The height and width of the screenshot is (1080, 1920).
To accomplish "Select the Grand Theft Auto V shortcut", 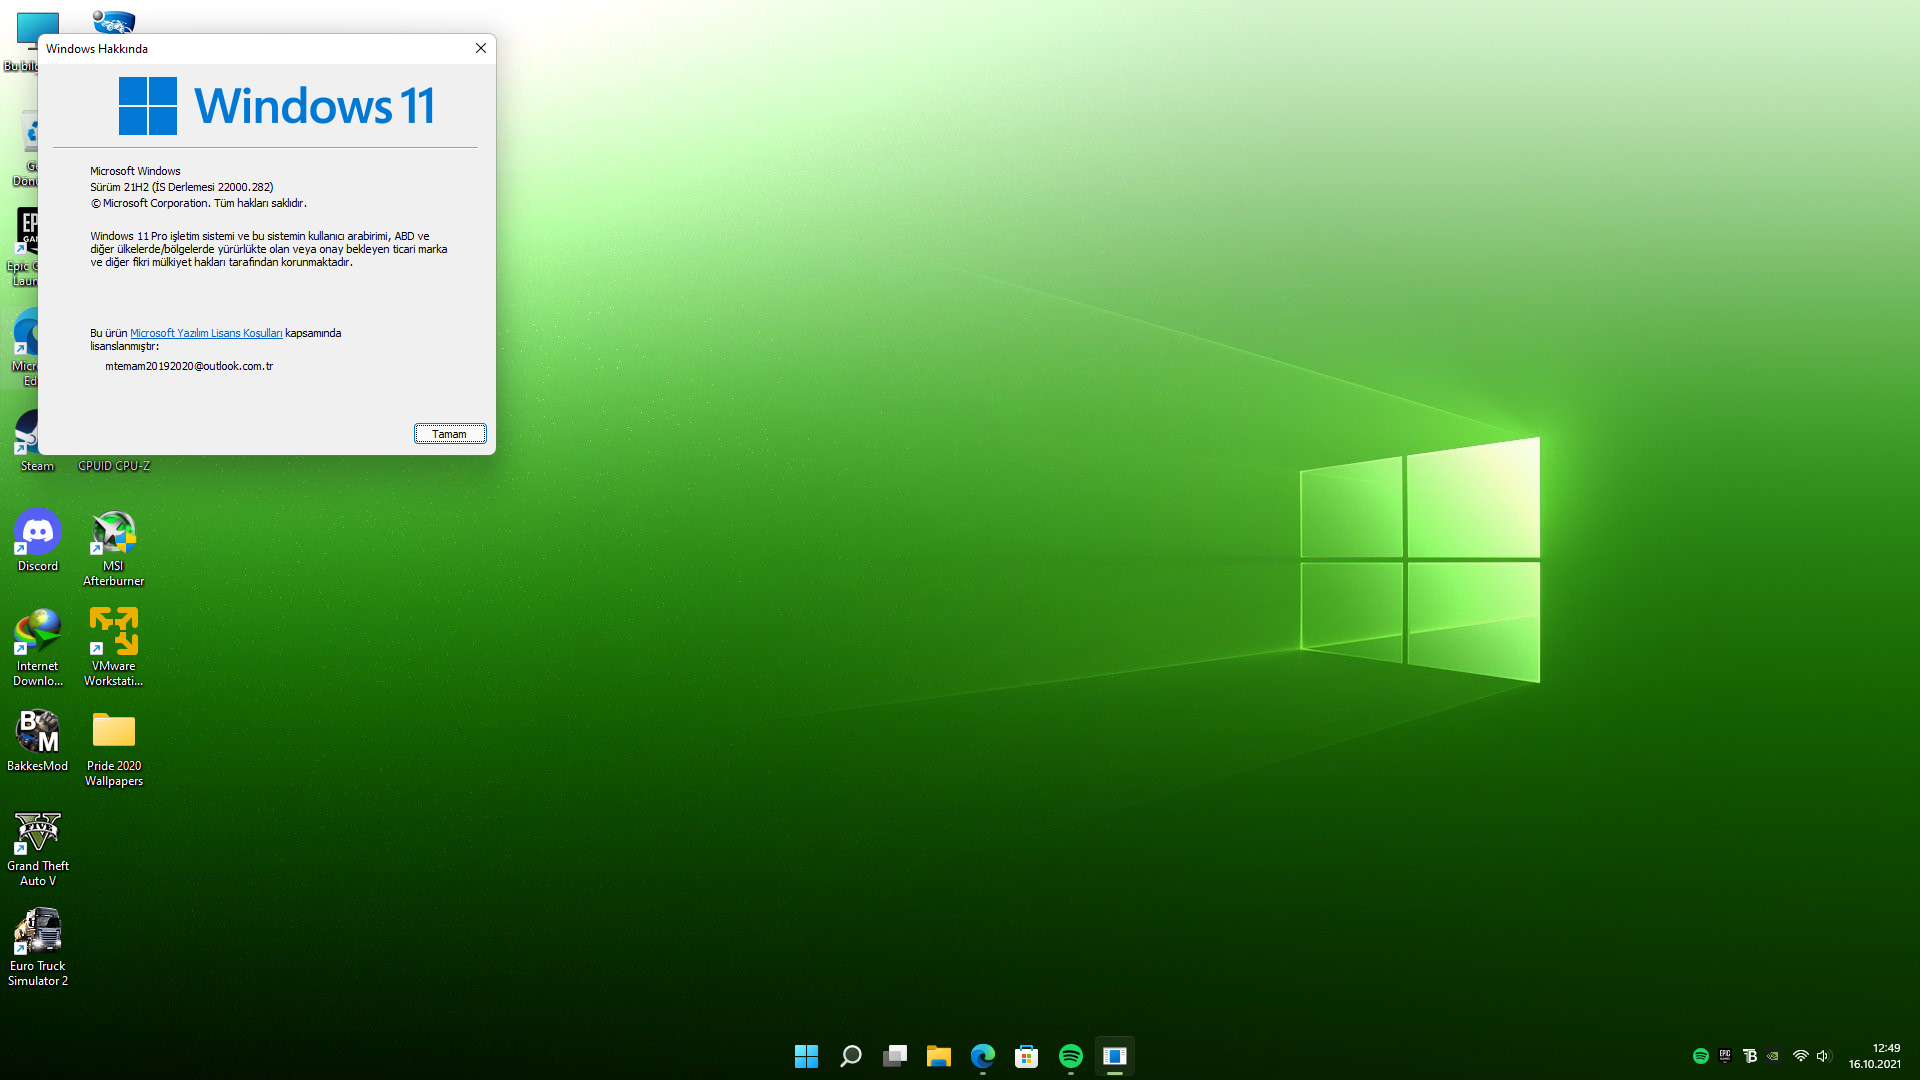I will pos(38,845).
